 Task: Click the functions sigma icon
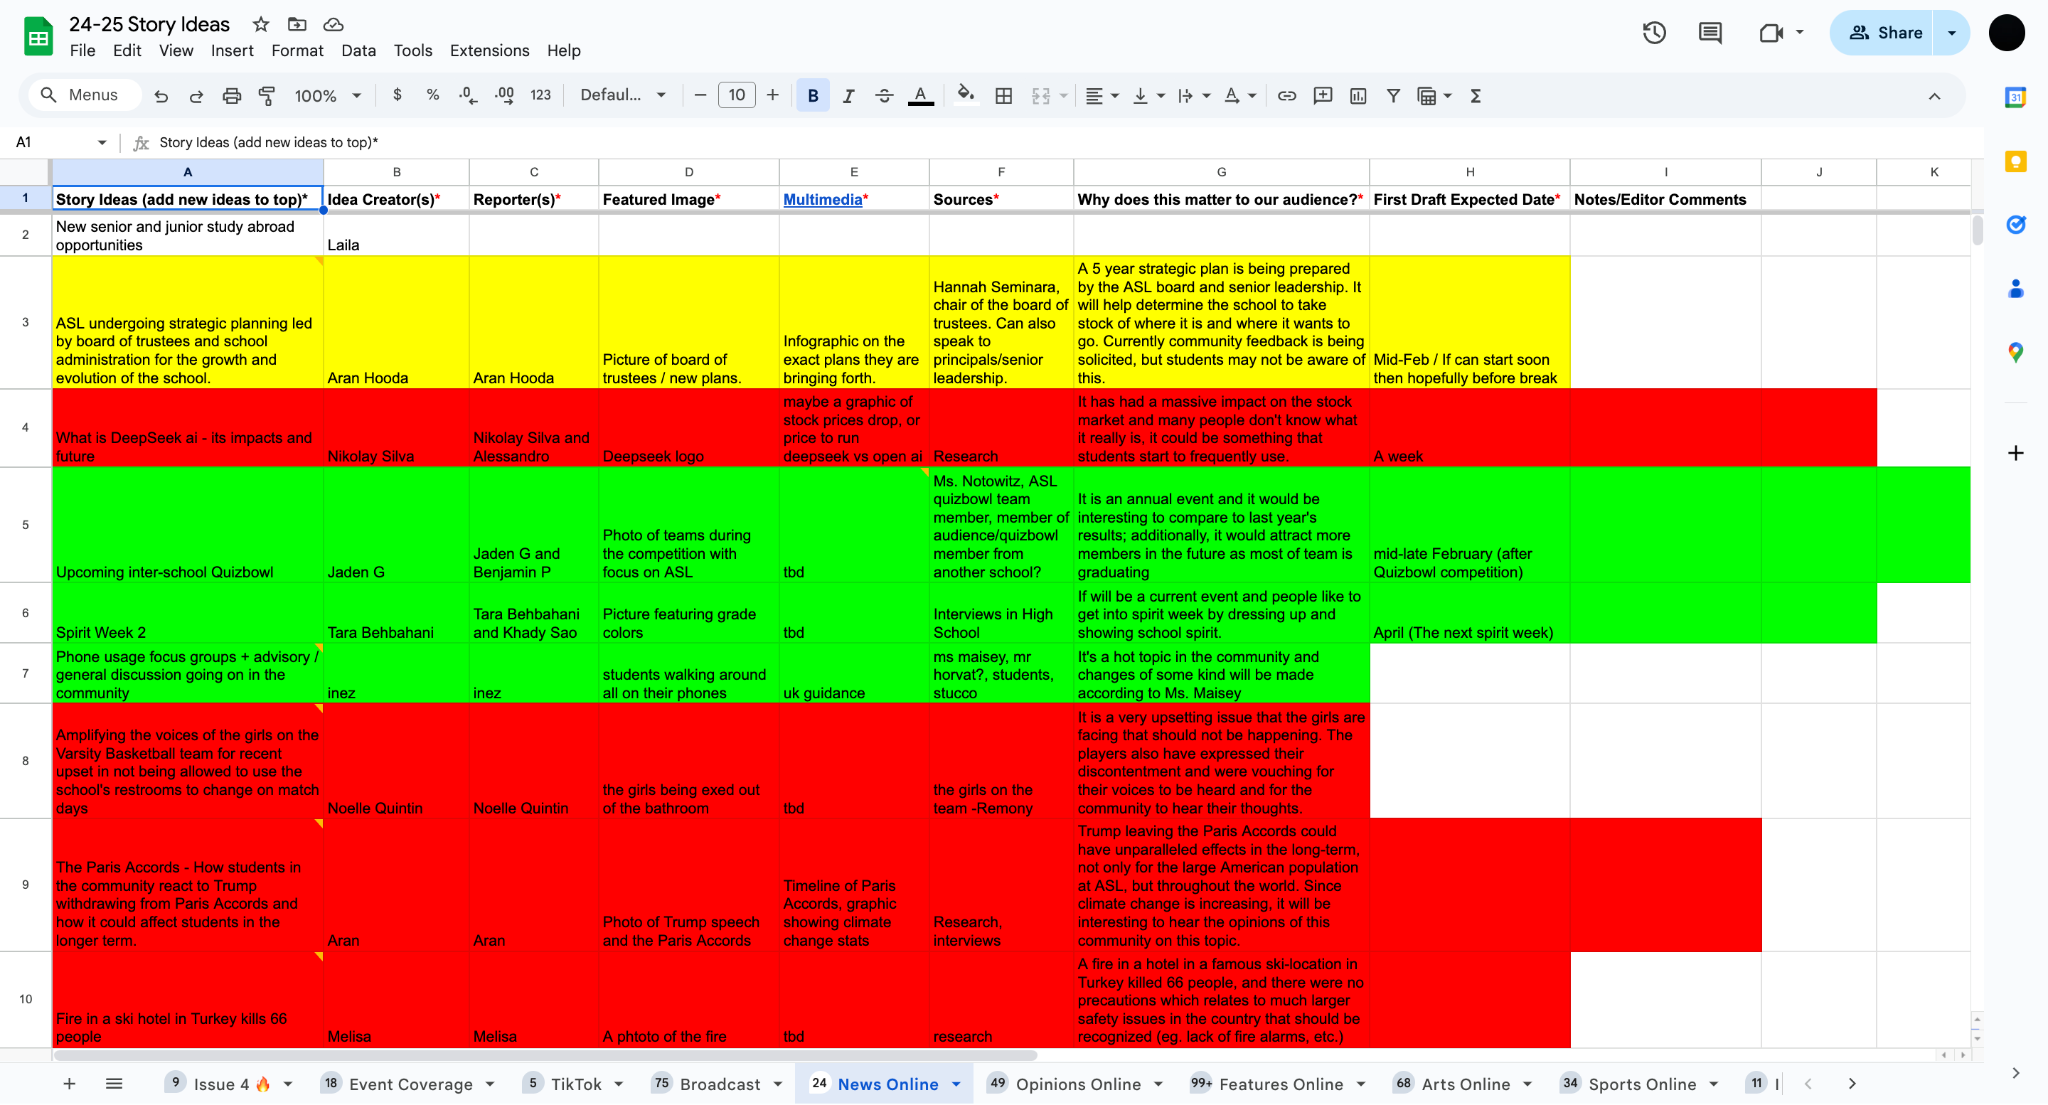point(1475,96)
